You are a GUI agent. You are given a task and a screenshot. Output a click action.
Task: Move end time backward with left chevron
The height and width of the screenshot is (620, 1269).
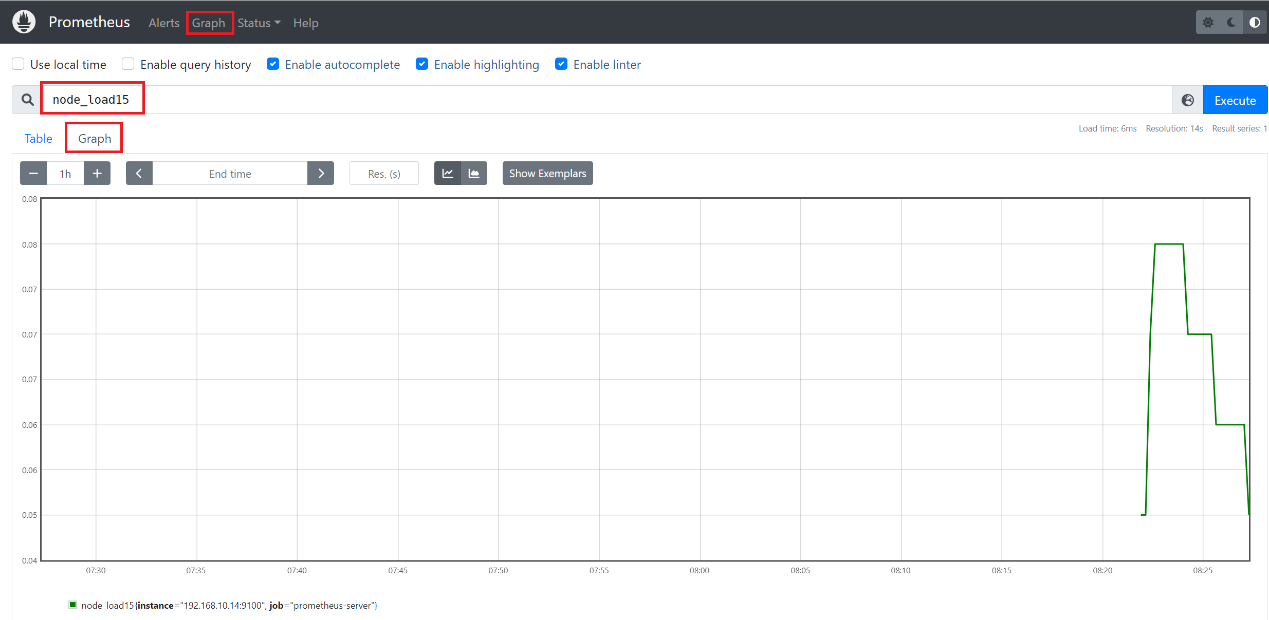[139, 173]
